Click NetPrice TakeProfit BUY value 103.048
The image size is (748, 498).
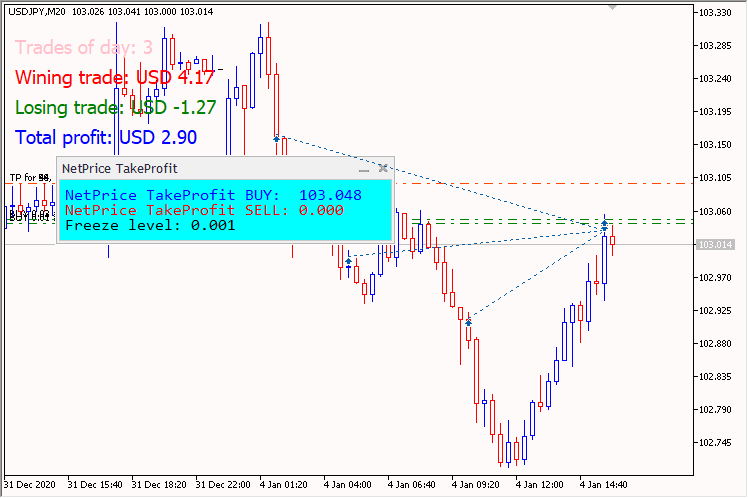[x=330, y=195]
